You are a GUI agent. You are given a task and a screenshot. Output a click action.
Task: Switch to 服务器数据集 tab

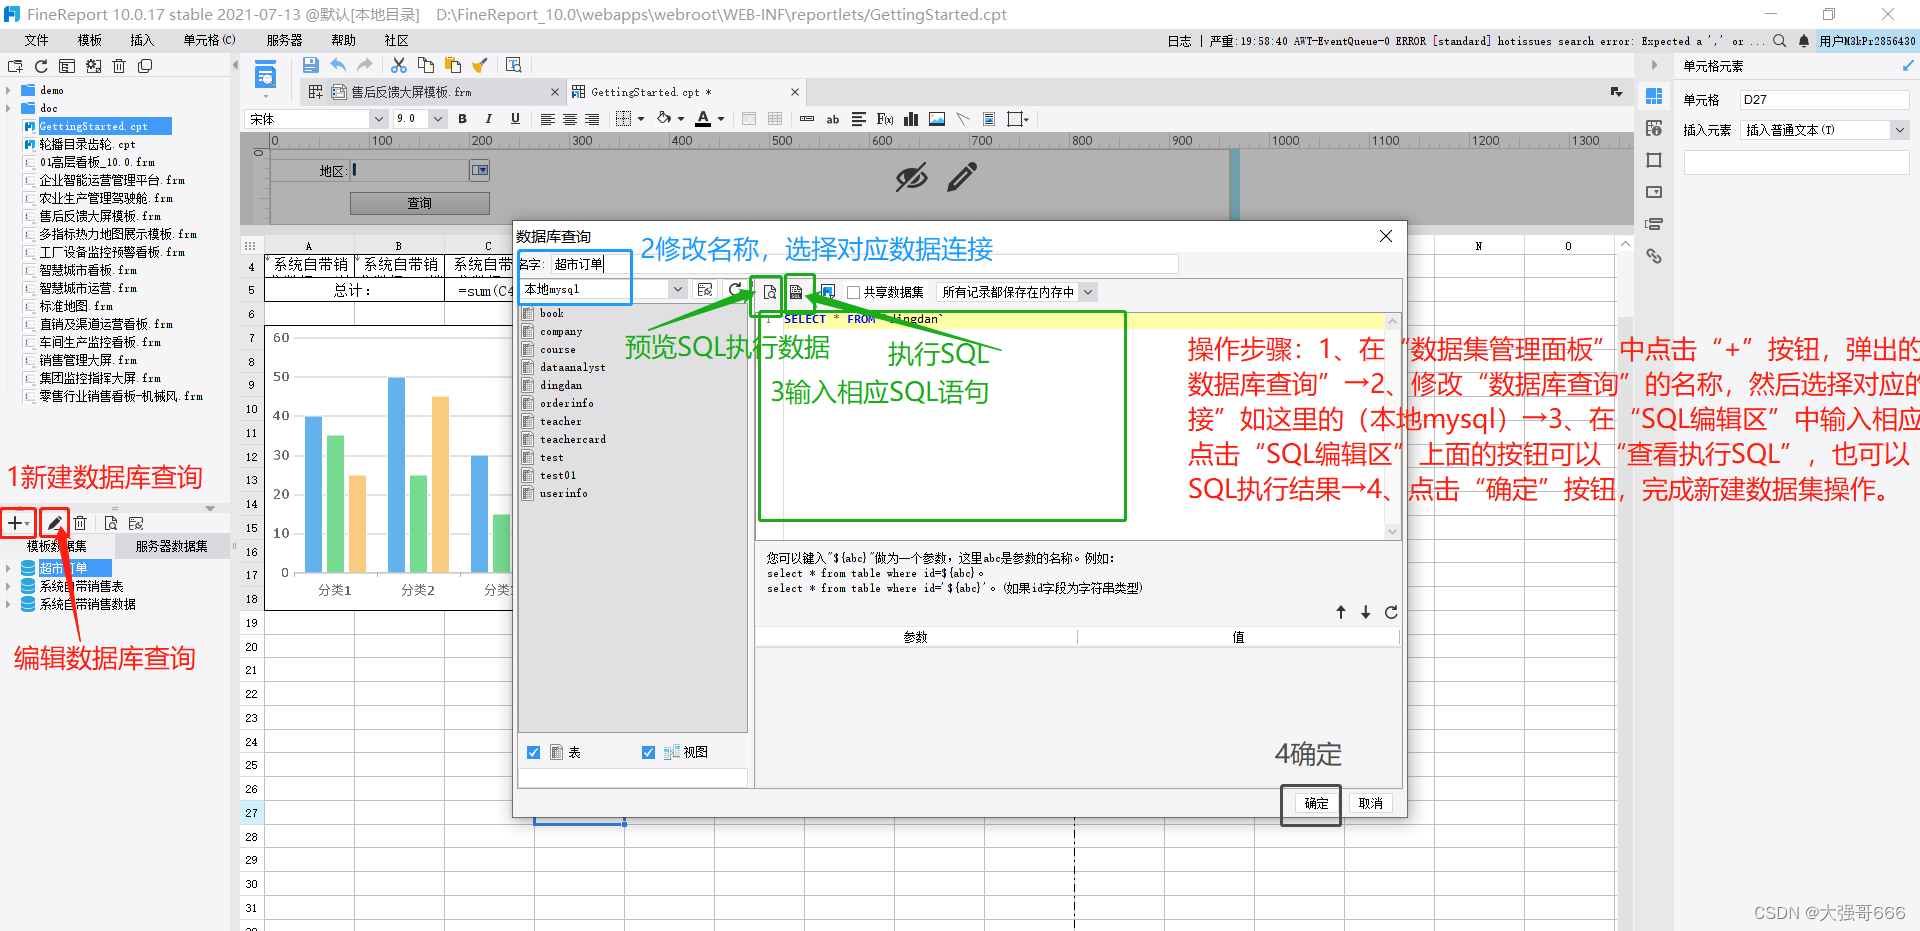pyautogui.click(x=172, y=546)
